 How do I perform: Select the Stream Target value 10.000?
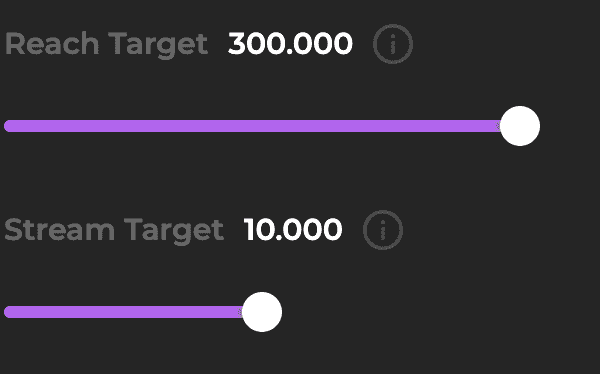[x=293, y=230]
